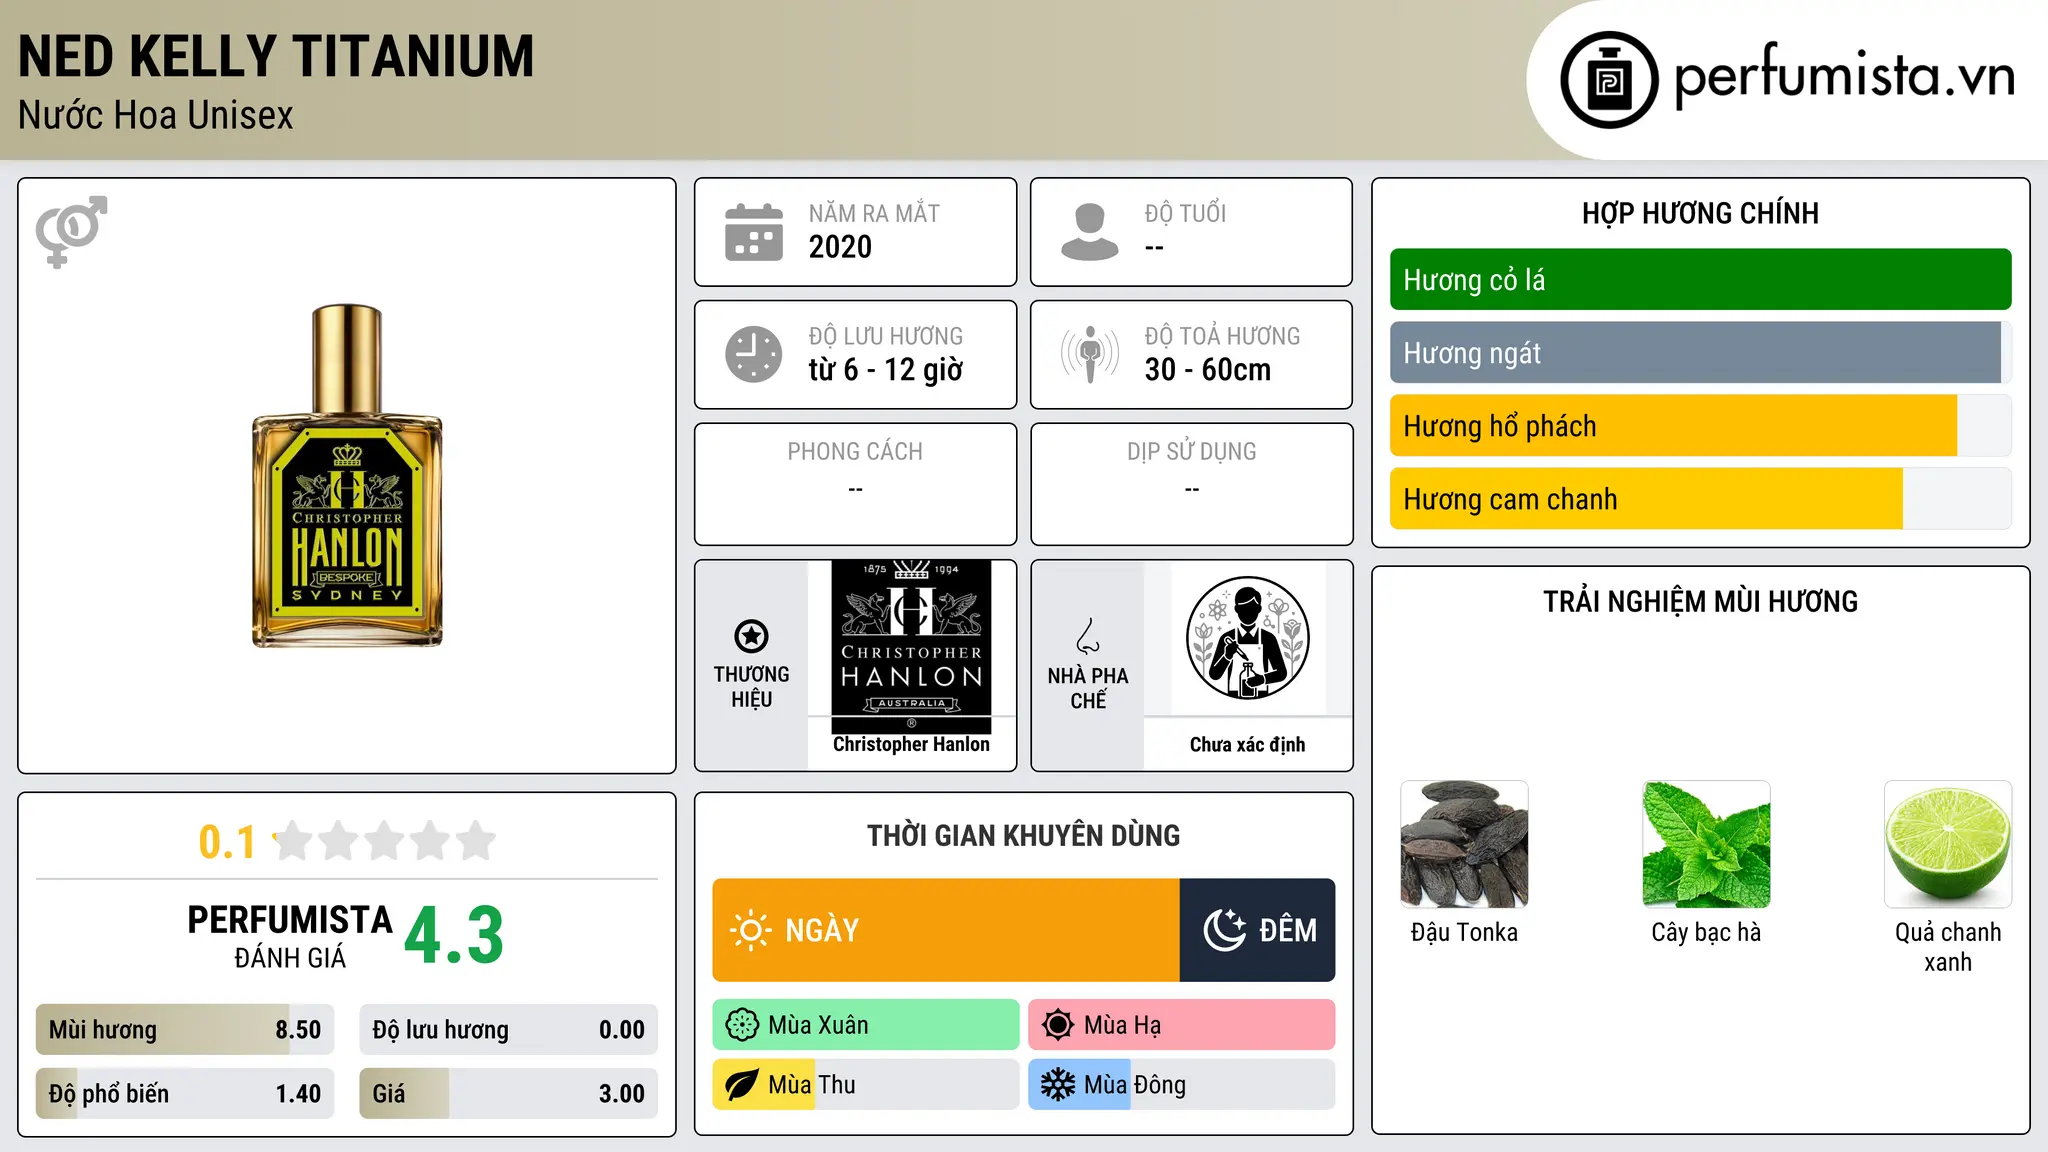2048x1152 pixels.
Task: Click the Giá 3.00 score bar
Action: tap(508, 1094)
